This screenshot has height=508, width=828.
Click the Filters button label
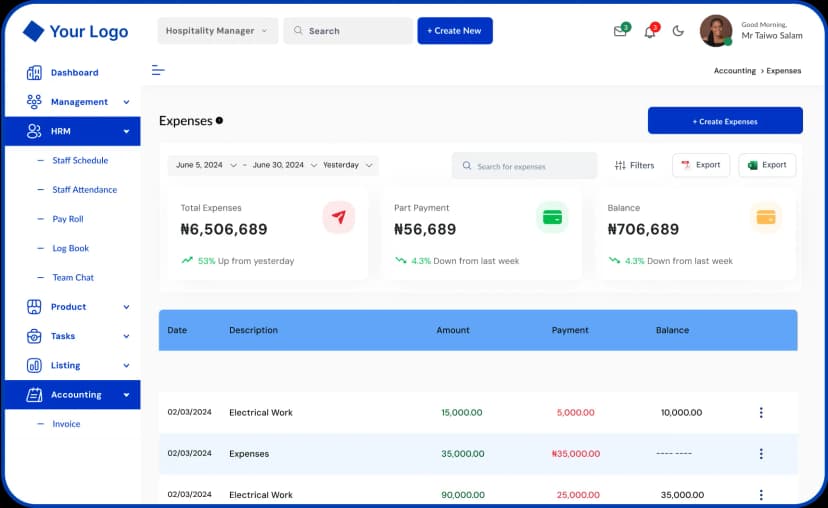click(642, 165)
